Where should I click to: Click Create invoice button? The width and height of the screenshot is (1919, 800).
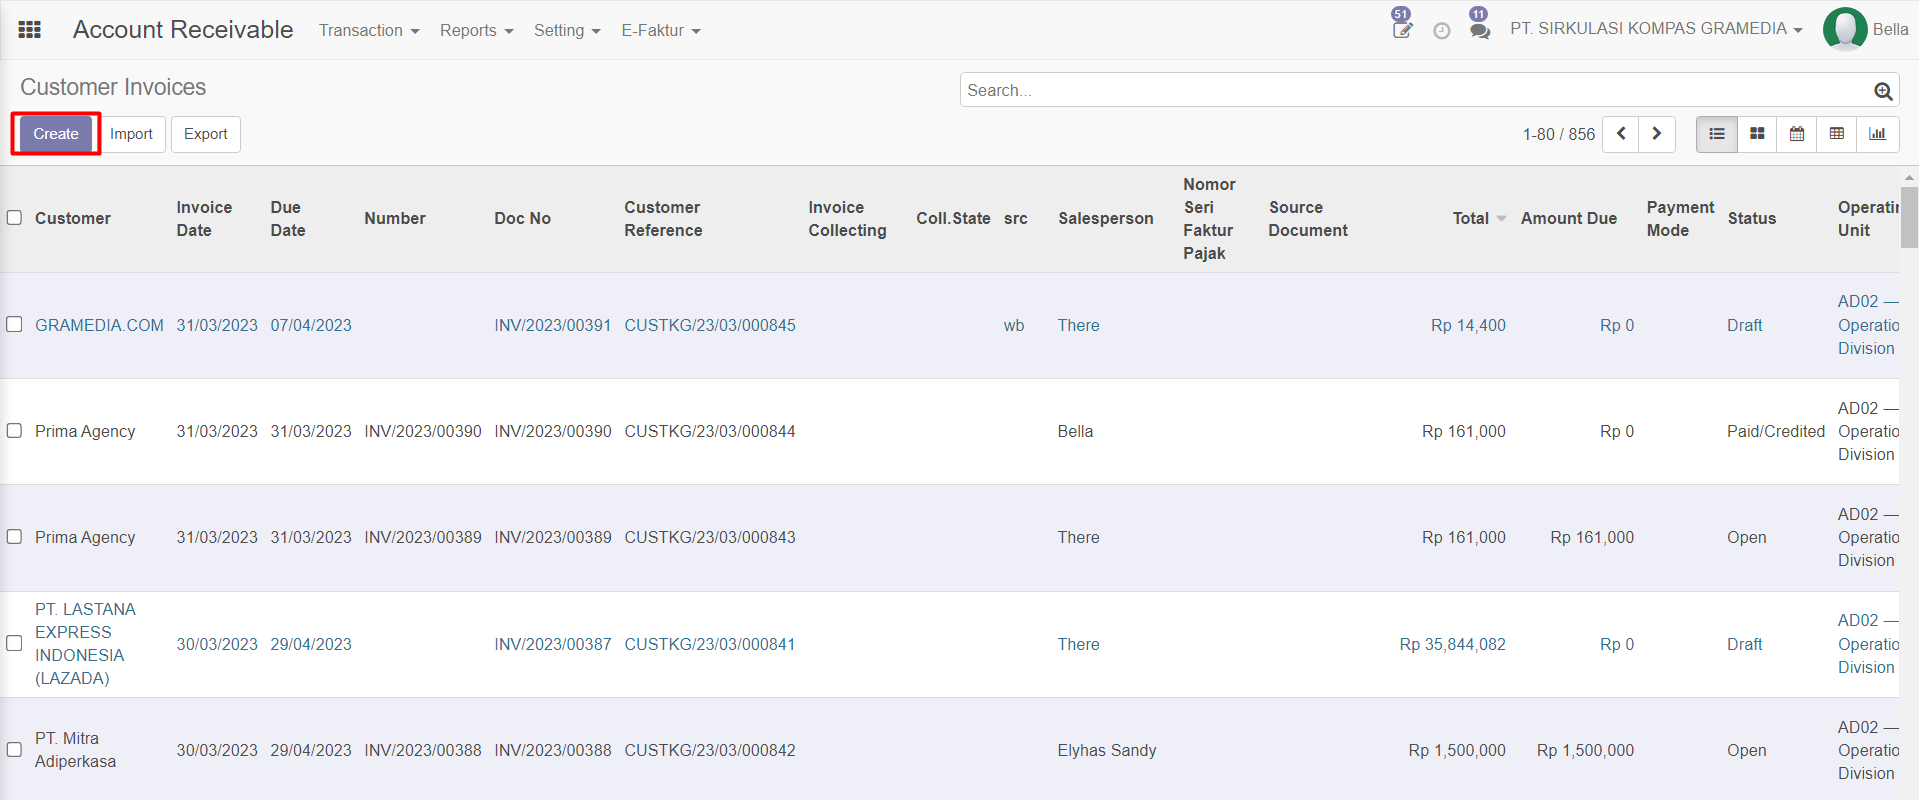[x=56, y=134]
